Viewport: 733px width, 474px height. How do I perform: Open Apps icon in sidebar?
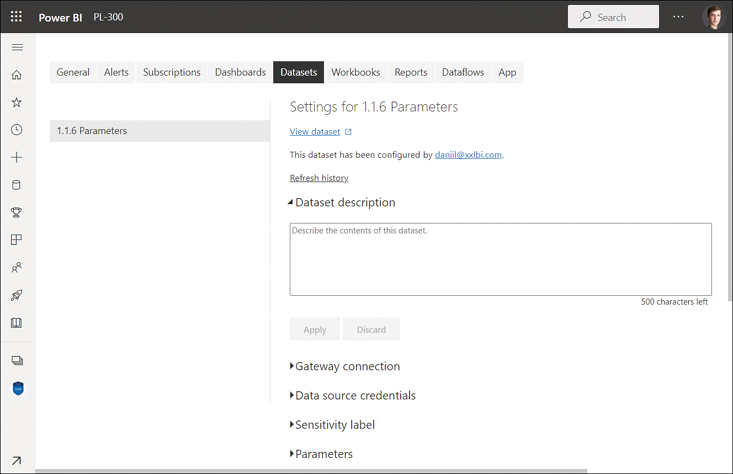tap(16, 240)
